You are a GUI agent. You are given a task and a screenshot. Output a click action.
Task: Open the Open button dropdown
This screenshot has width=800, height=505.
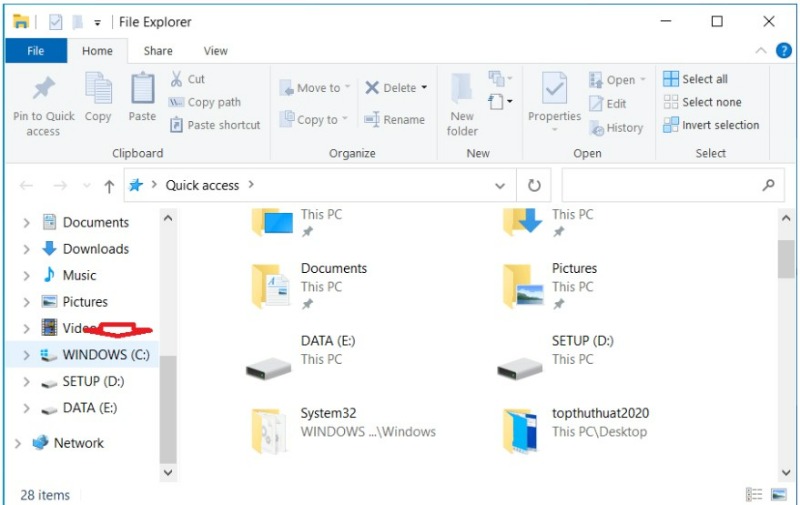tap(643, 80)
